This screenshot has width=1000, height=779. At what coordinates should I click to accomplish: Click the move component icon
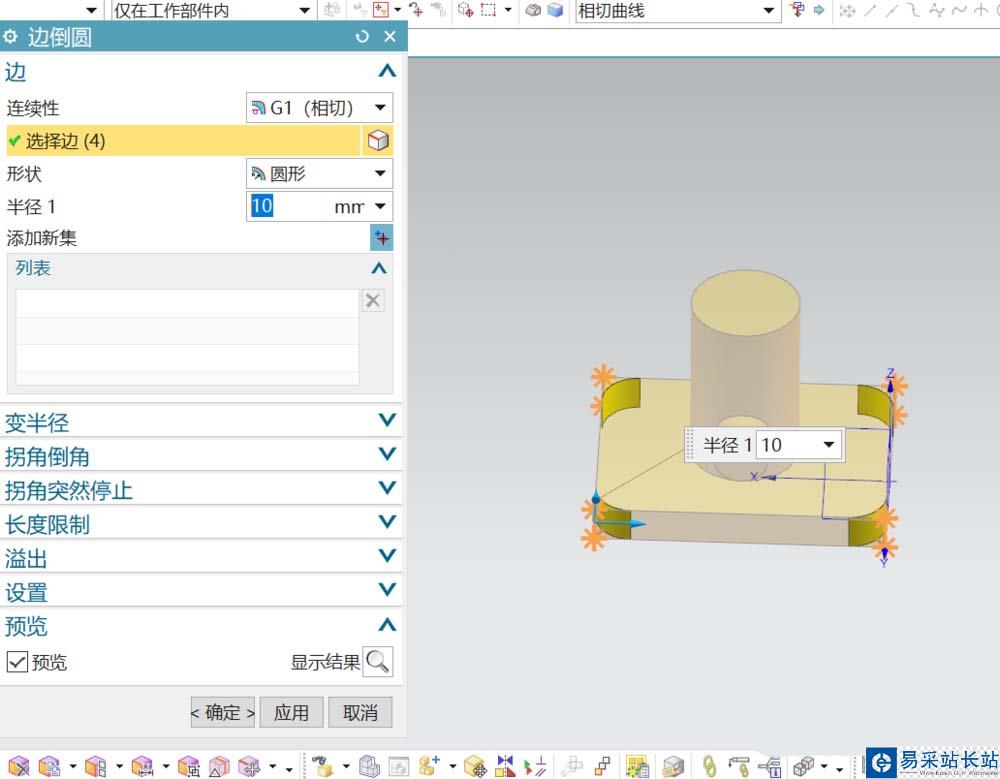pos(475,765)
